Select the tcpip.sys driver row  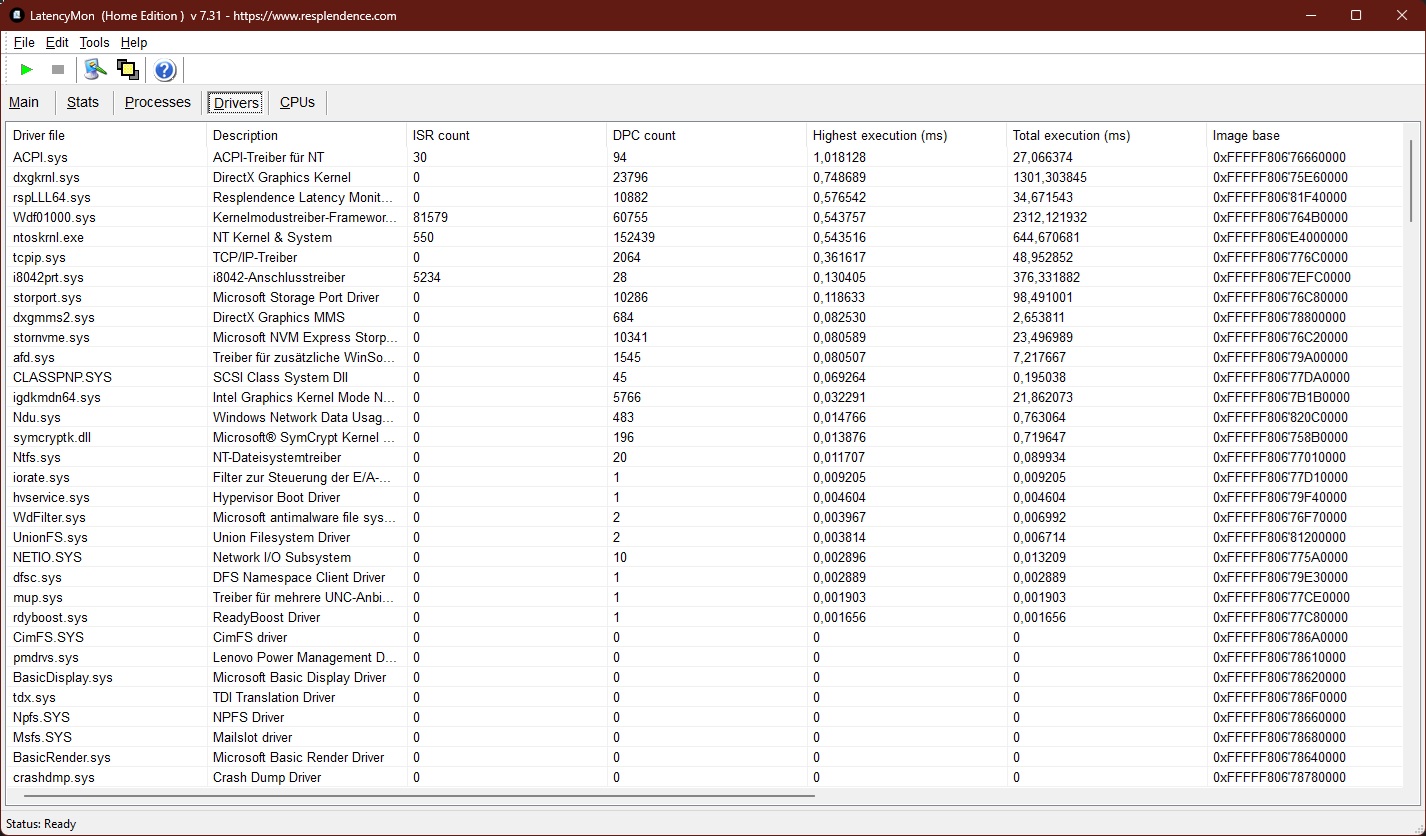coord(705,257)
